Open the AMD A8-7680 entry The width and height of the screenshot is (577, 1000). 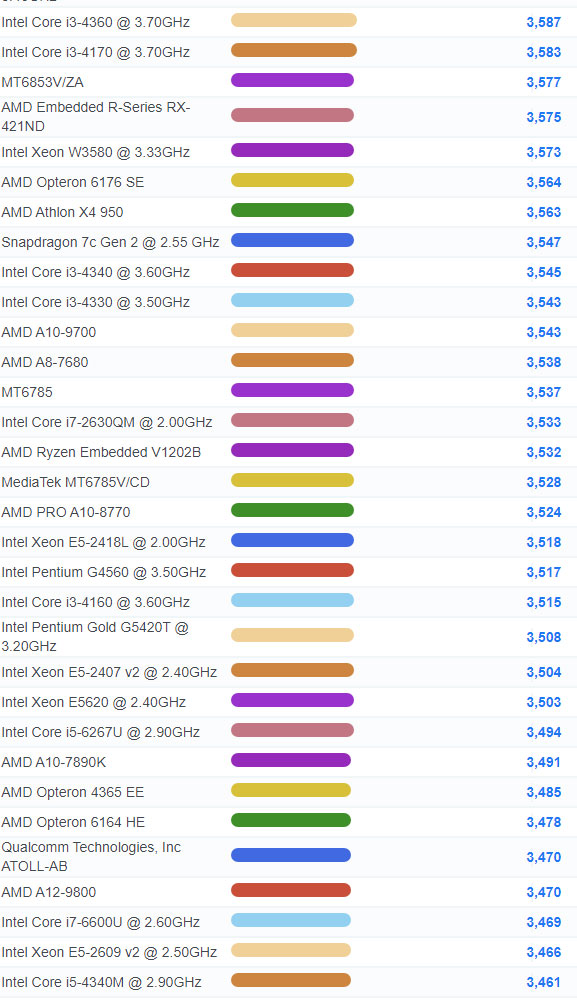[x=45, y=362]
